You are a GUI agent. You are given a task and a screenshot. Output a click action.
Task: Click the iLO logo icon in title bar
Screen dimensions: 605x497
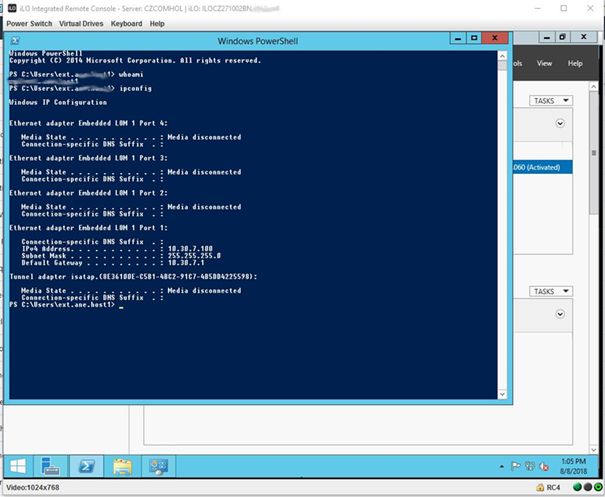(12, 8)
